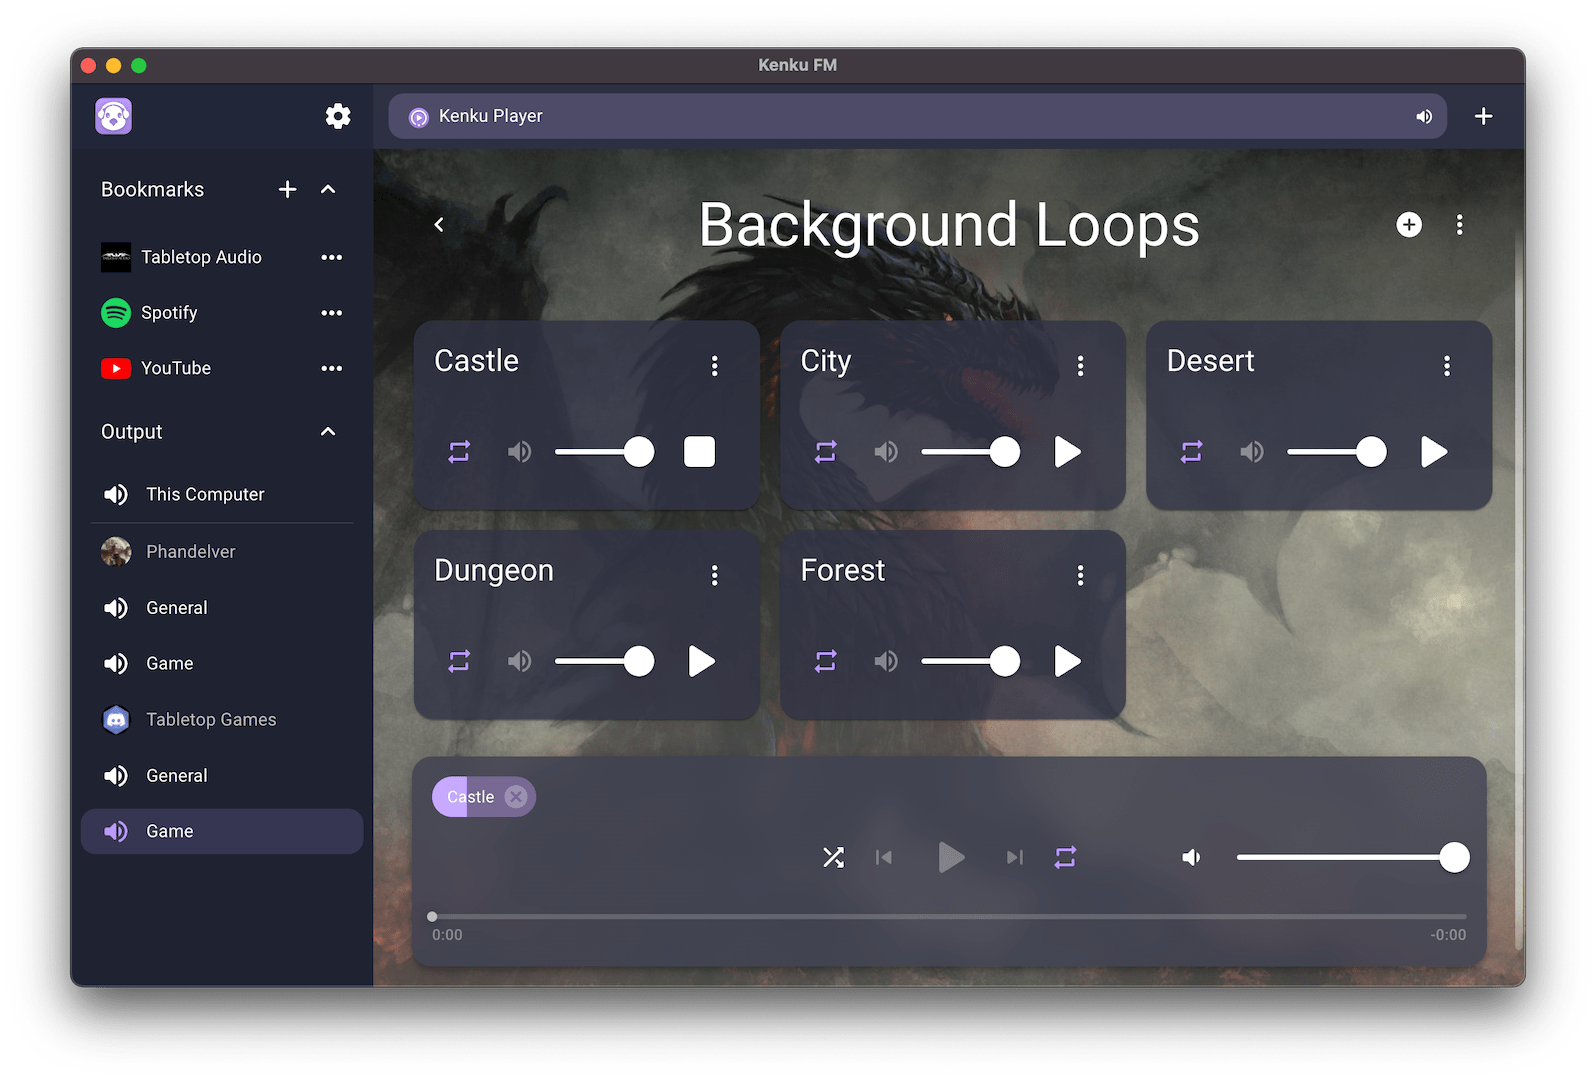The height and width of the screenshot is (1080, 1596).
Task: Open the Tabletop Audio bookmark
Action: pyautogui.click(x=200, y=257)
